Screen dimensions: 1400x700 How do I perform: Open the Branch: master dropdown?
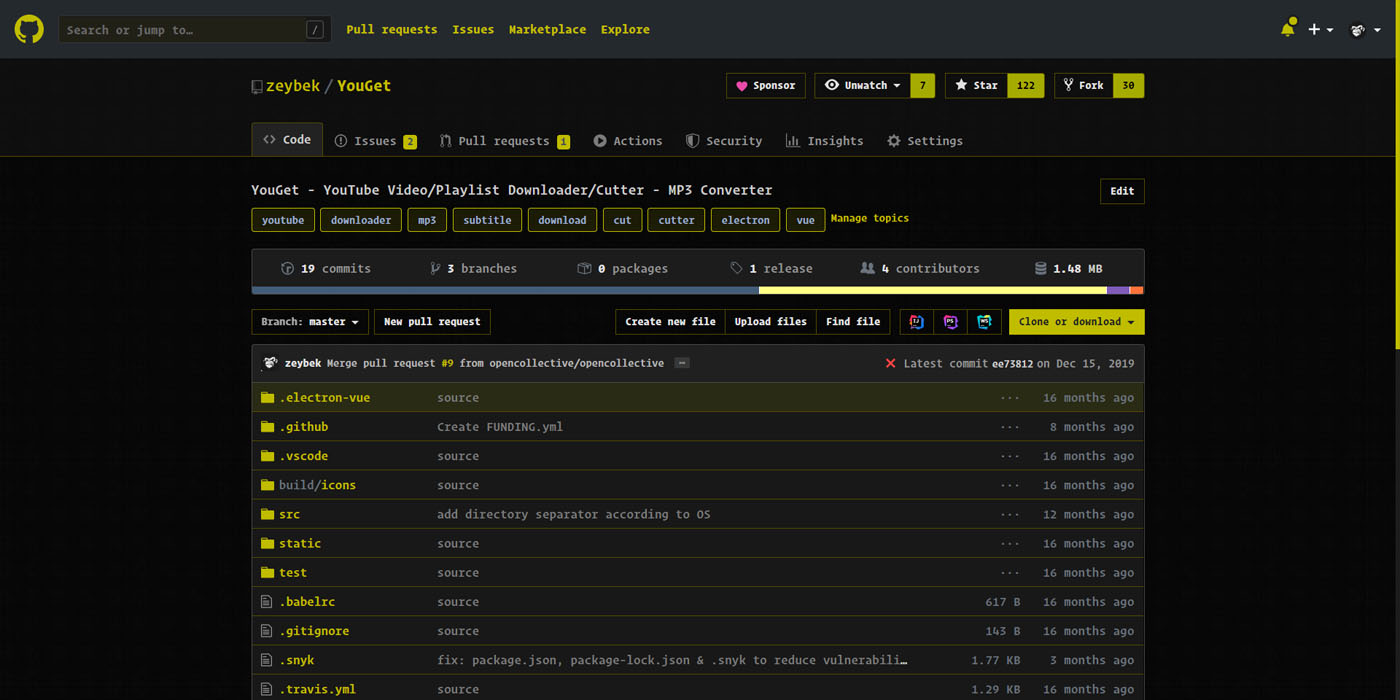[309, 321]
